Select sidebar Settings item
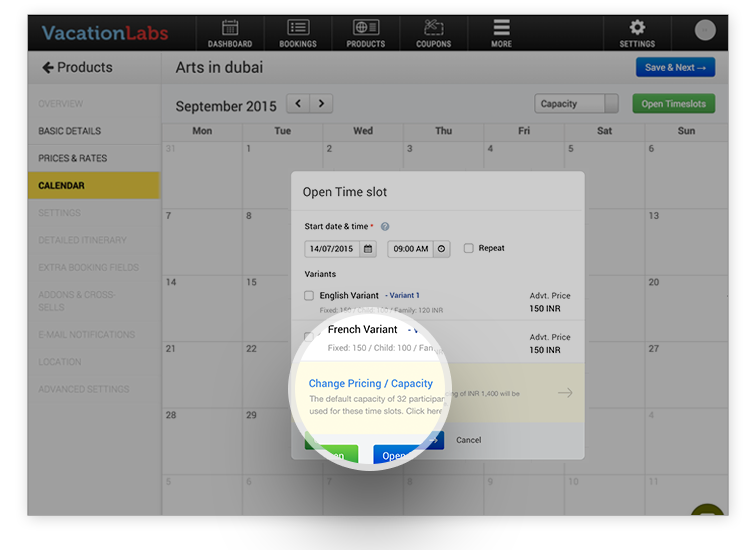756x550 pixels. pyautogui.click(x=94, y=213)
